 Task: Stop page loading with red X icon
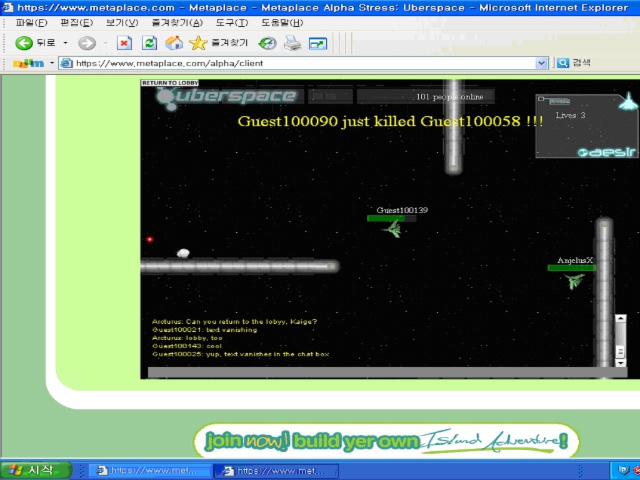point(124,43)
